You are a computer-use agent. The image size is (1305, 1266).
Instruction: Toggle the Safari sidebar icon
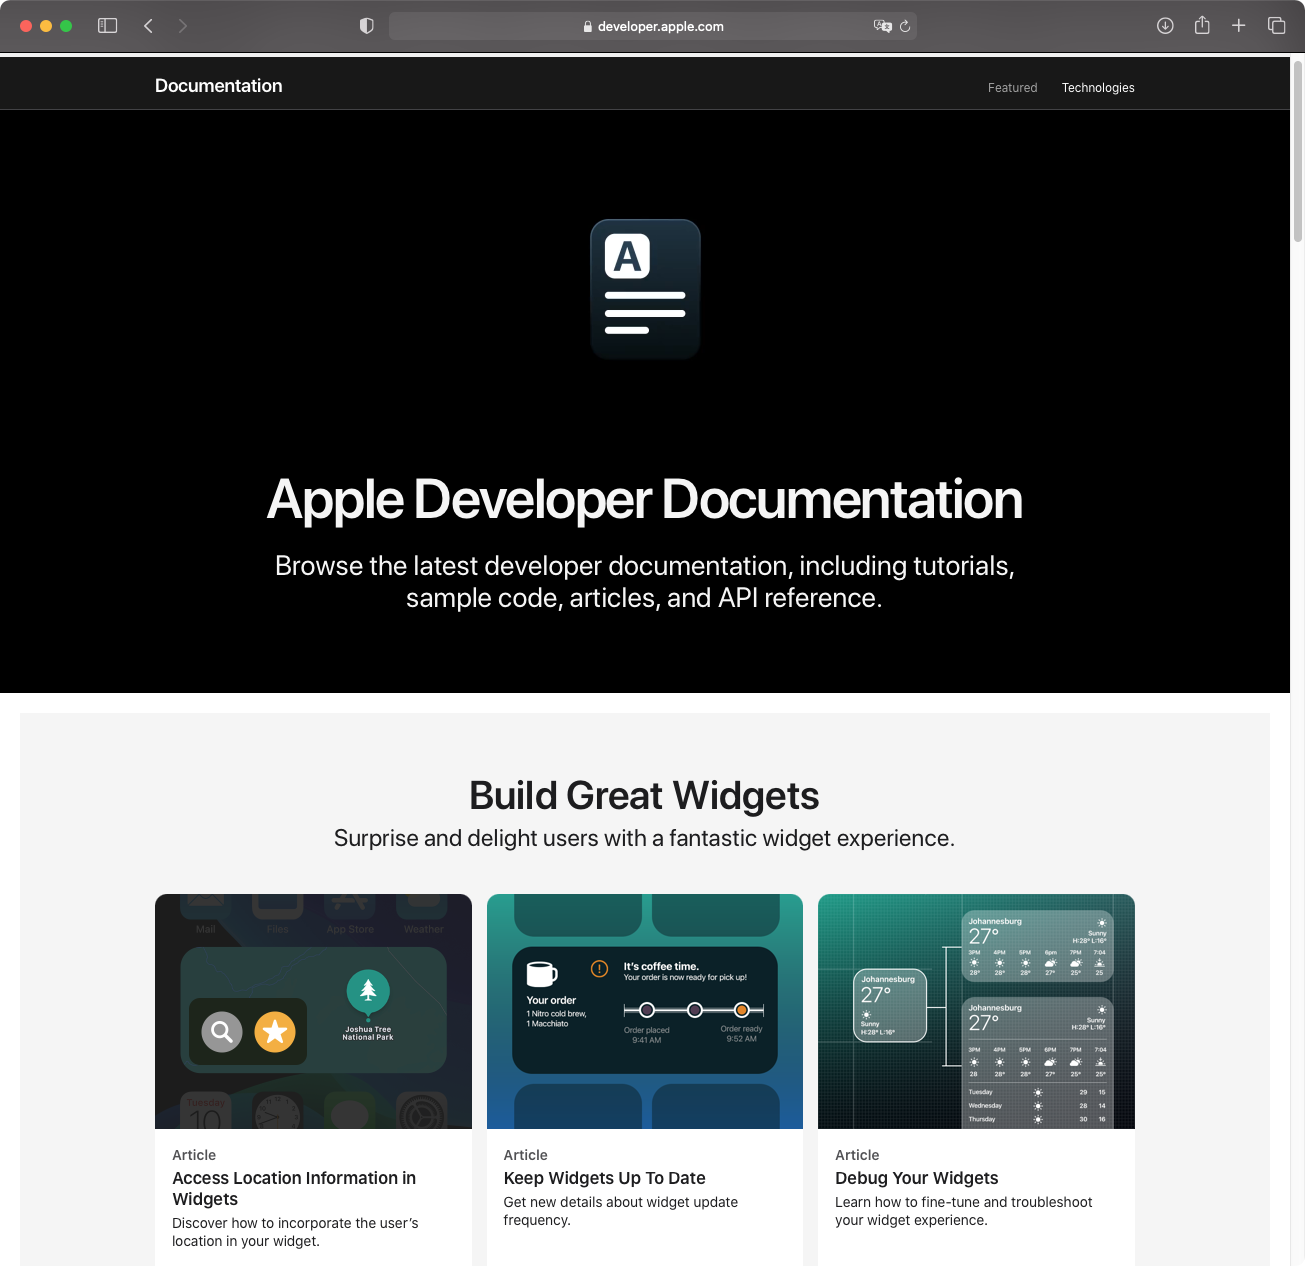click(x=107, y=26)
